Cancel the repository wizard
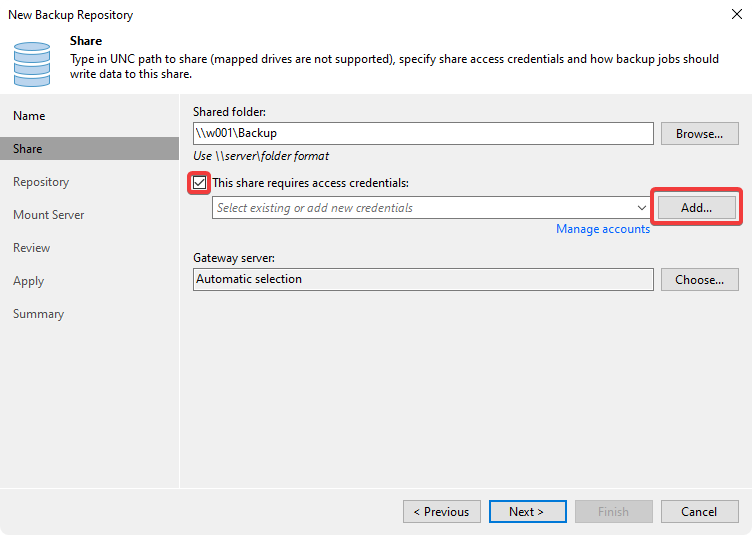The image size is (752, 535). coord(699,511)
